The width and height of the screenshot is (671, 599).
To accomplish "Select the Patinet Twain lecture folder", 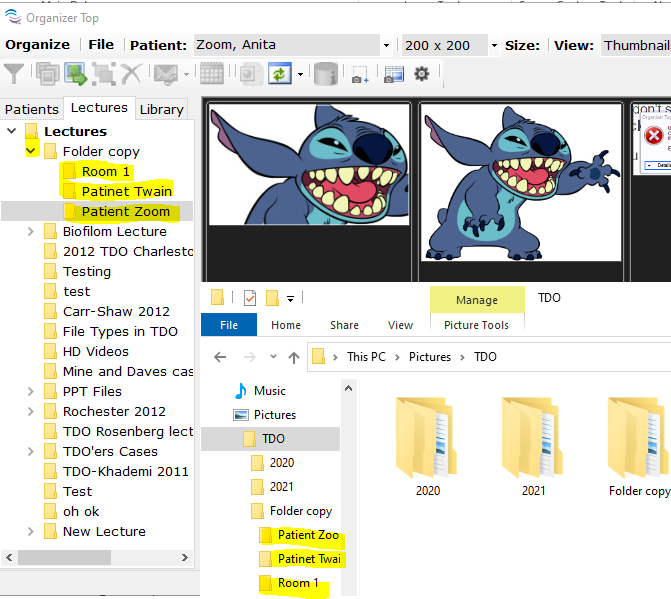I will pos(126,191).
